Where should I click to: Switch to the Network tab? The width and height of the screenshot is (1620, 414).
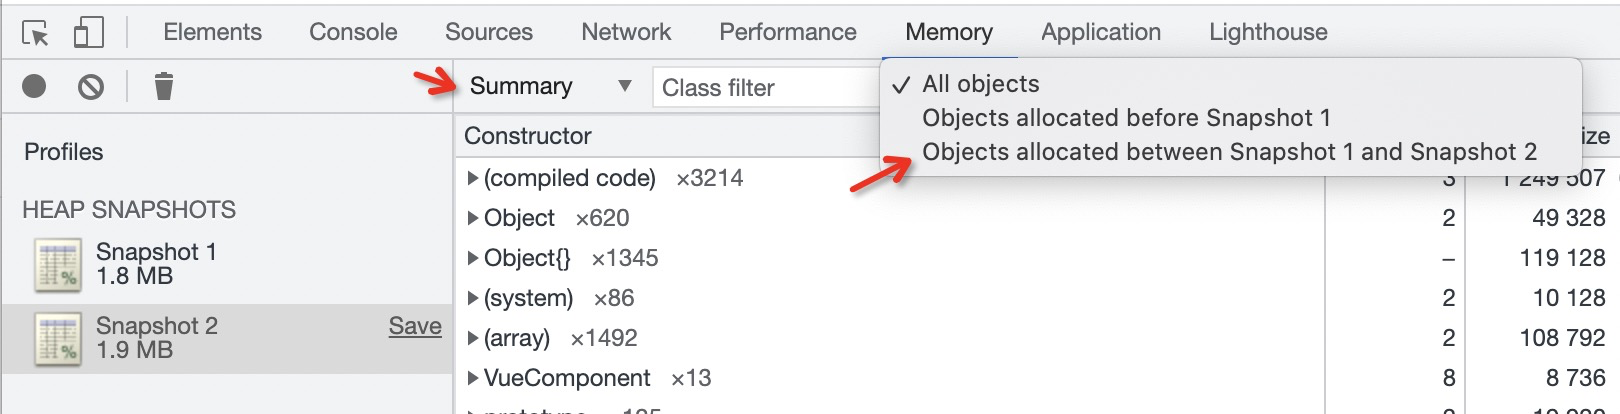pyautogui.click(x=626, y=32)
